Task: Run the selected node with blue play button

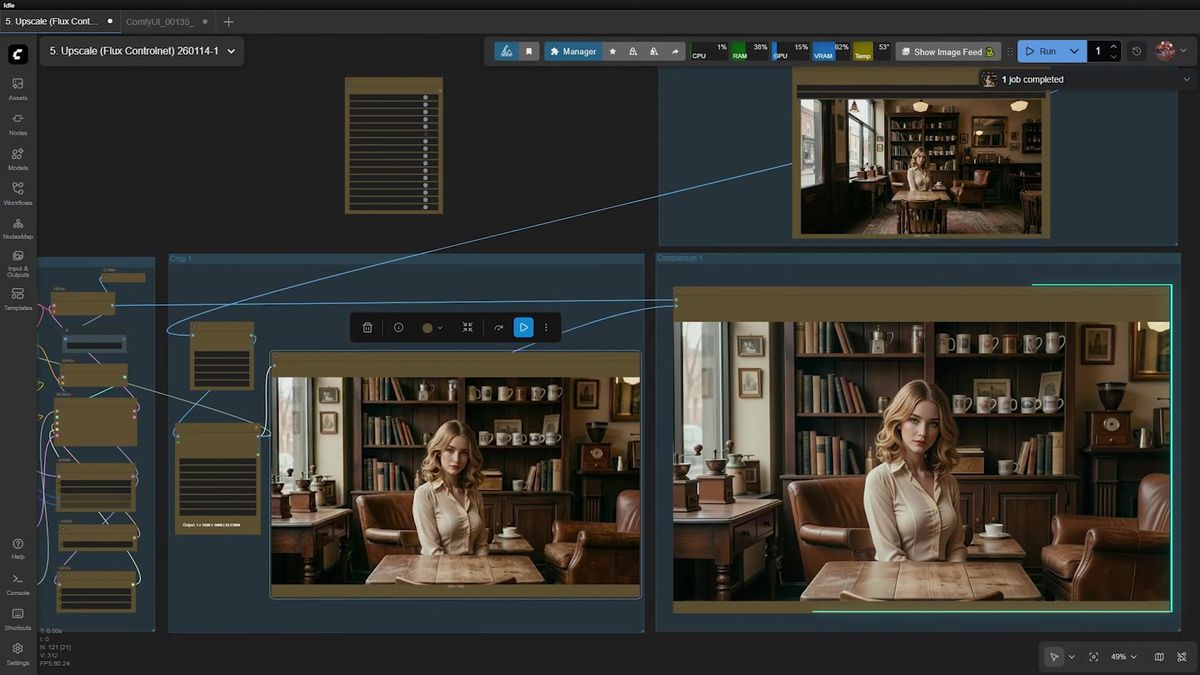Action: pos(523,327)
